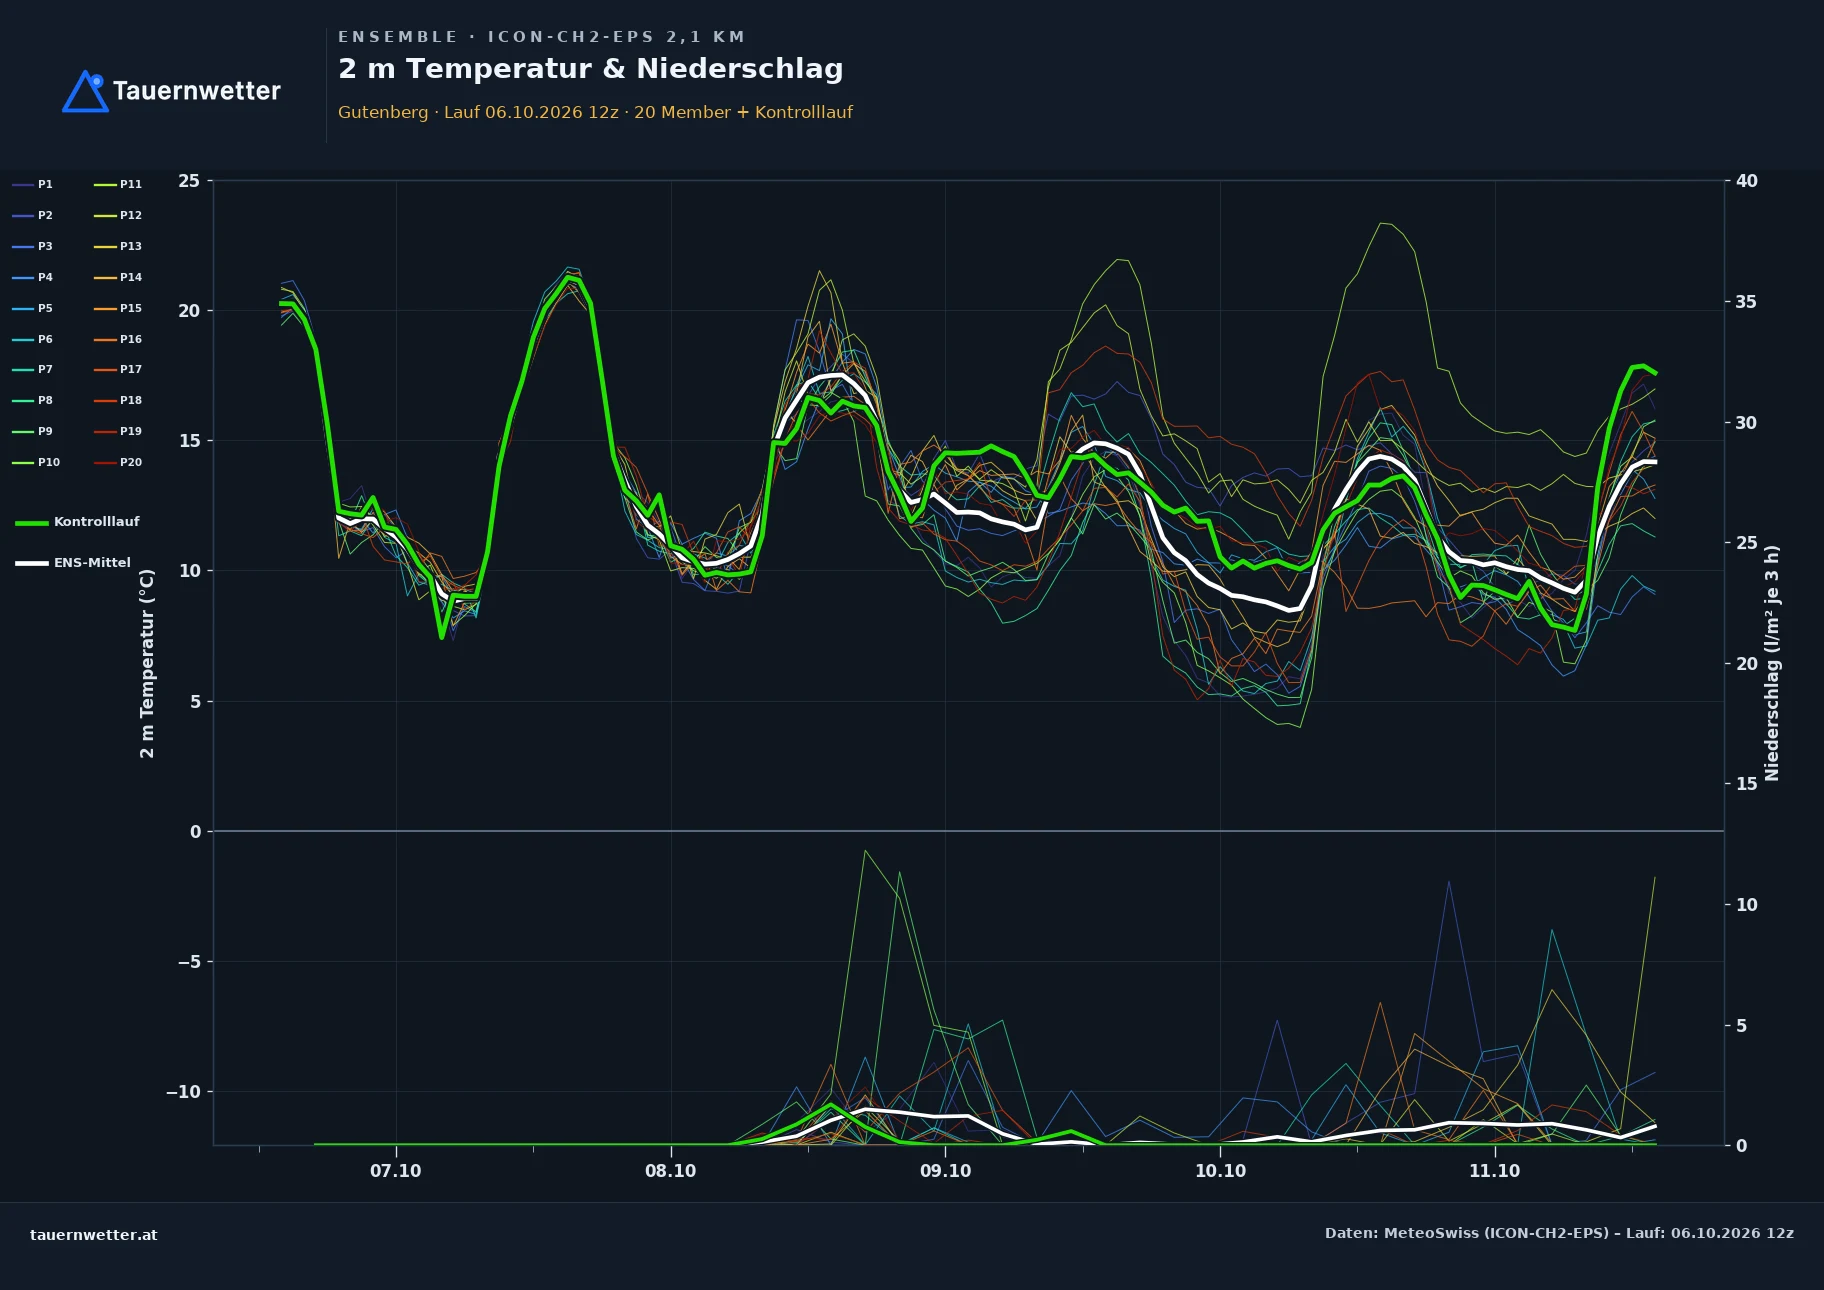Click the P20 legend entry

(118, 462)
